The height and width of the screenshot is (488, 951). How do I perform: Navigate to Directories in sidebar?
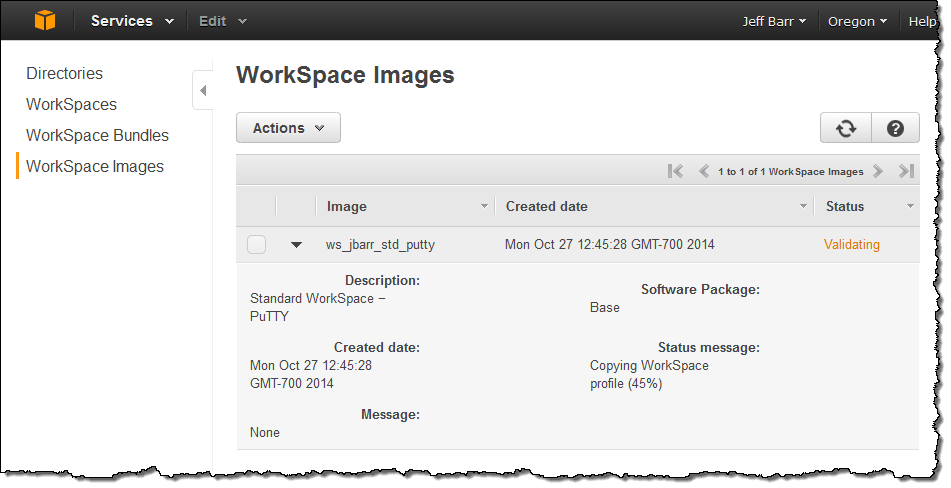click(x=64, y=73)
